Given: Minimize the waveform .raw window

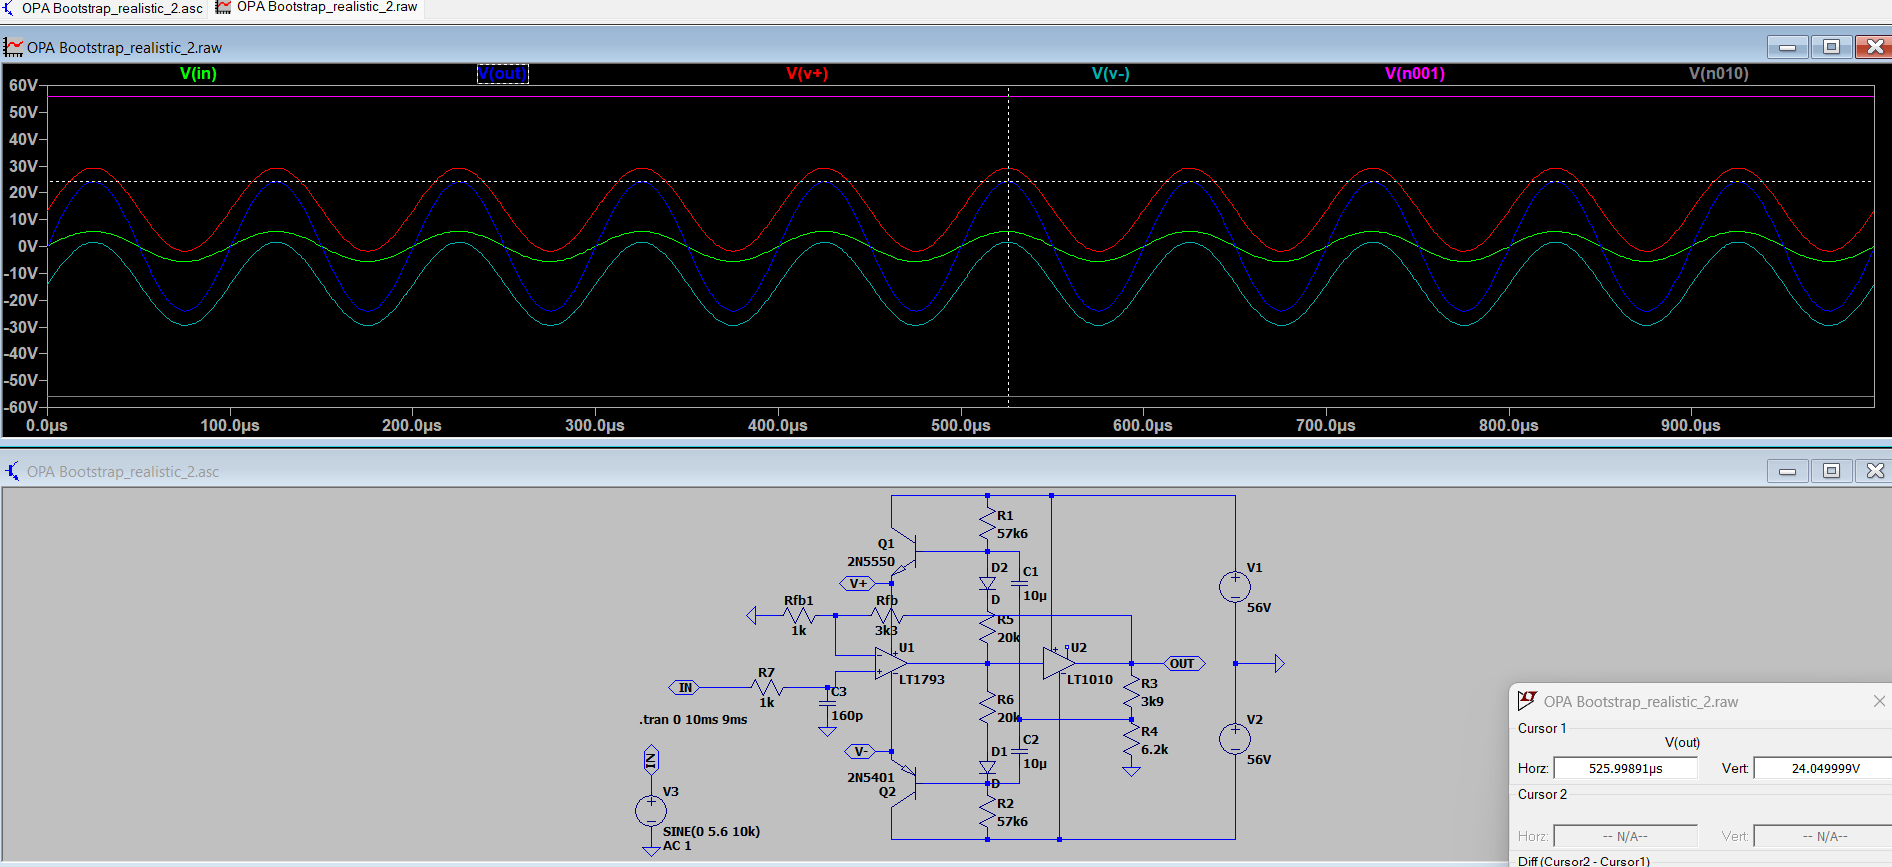Looking at the screenshot, I should point(1788,47).
